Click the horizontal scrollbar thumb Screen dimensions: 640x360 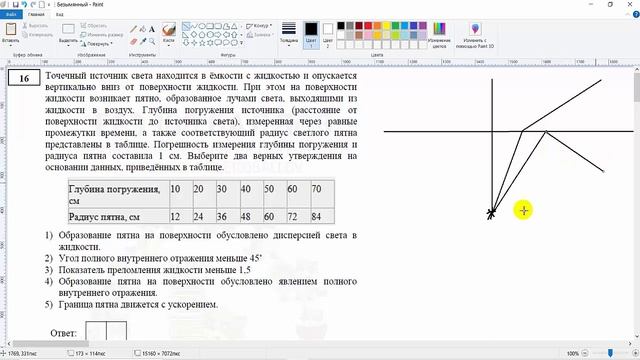[51, 344]
